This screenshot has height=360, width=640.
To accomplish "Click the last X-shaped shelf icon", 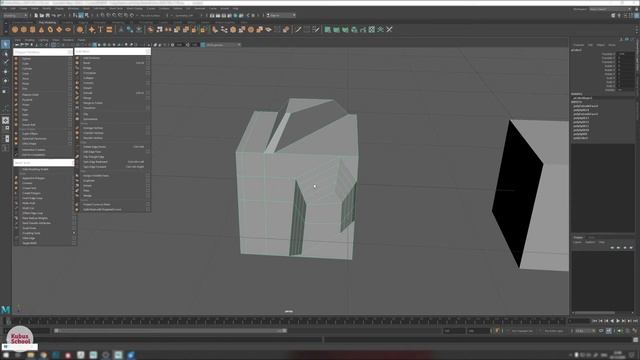I will click(389, 29).
